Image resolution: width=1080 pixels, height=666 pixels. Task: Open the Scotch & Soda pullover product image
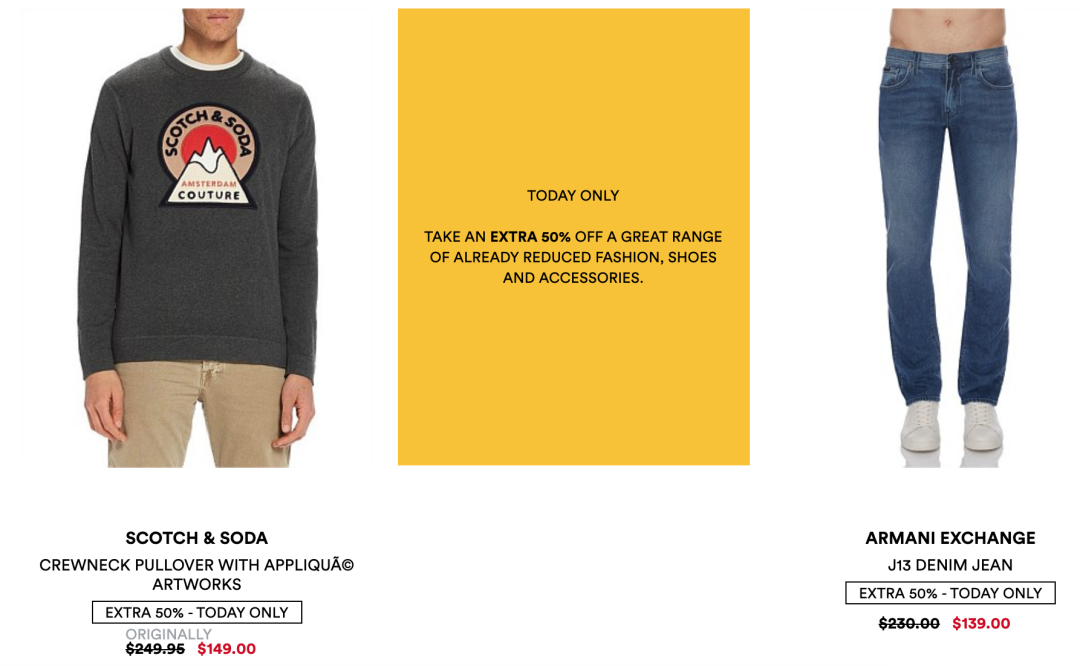(197, 238)
